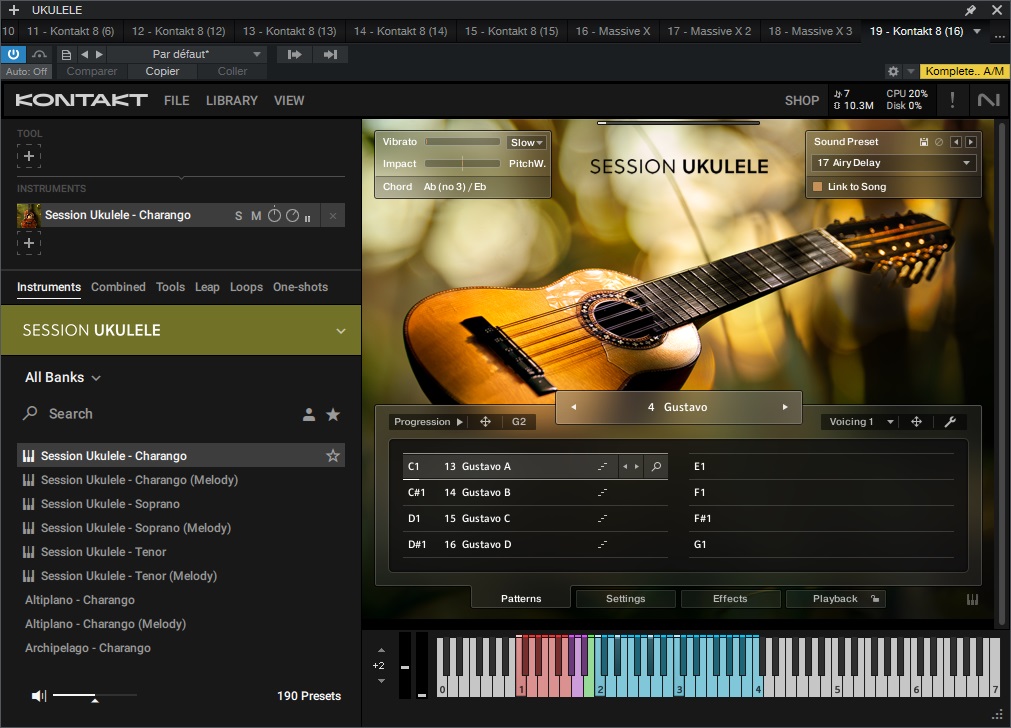Click the favorites star filter icon
Screen dimensions: 1011x728
click(x=333, y=414)
